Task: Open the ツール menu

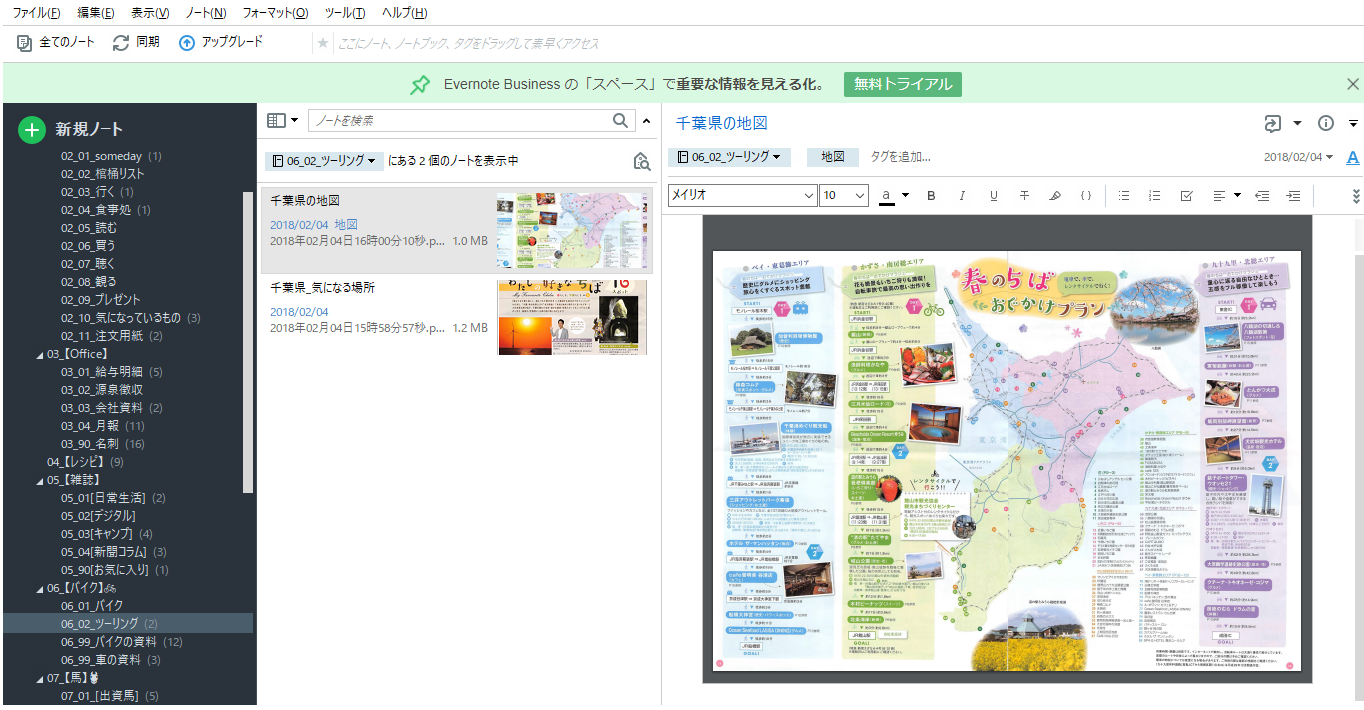Action: [344, 13]
